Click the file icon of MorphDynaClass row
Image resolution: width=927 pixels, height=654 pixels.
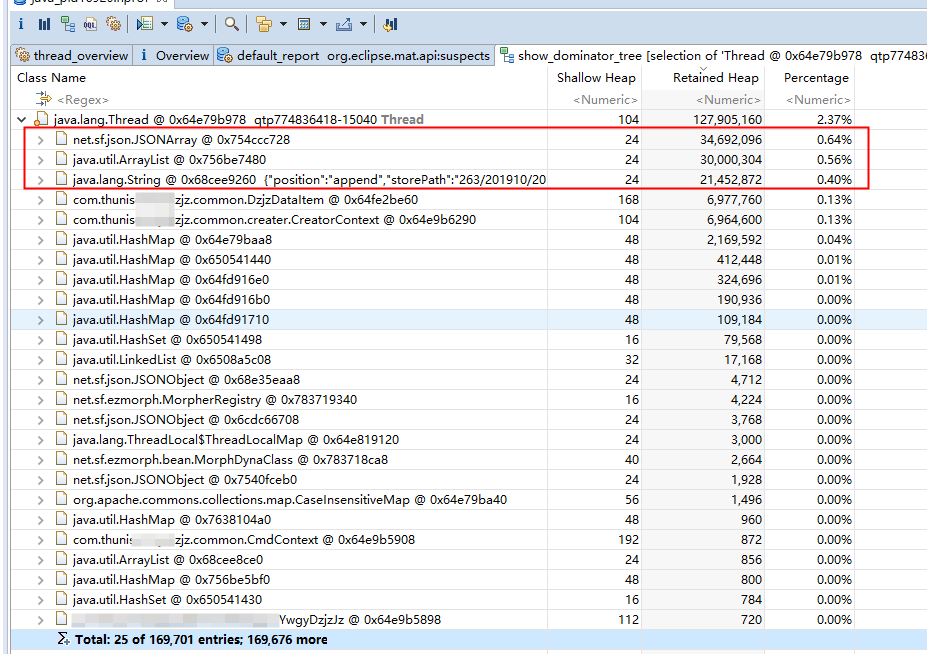pyautogui.click(x=61, y=459)
